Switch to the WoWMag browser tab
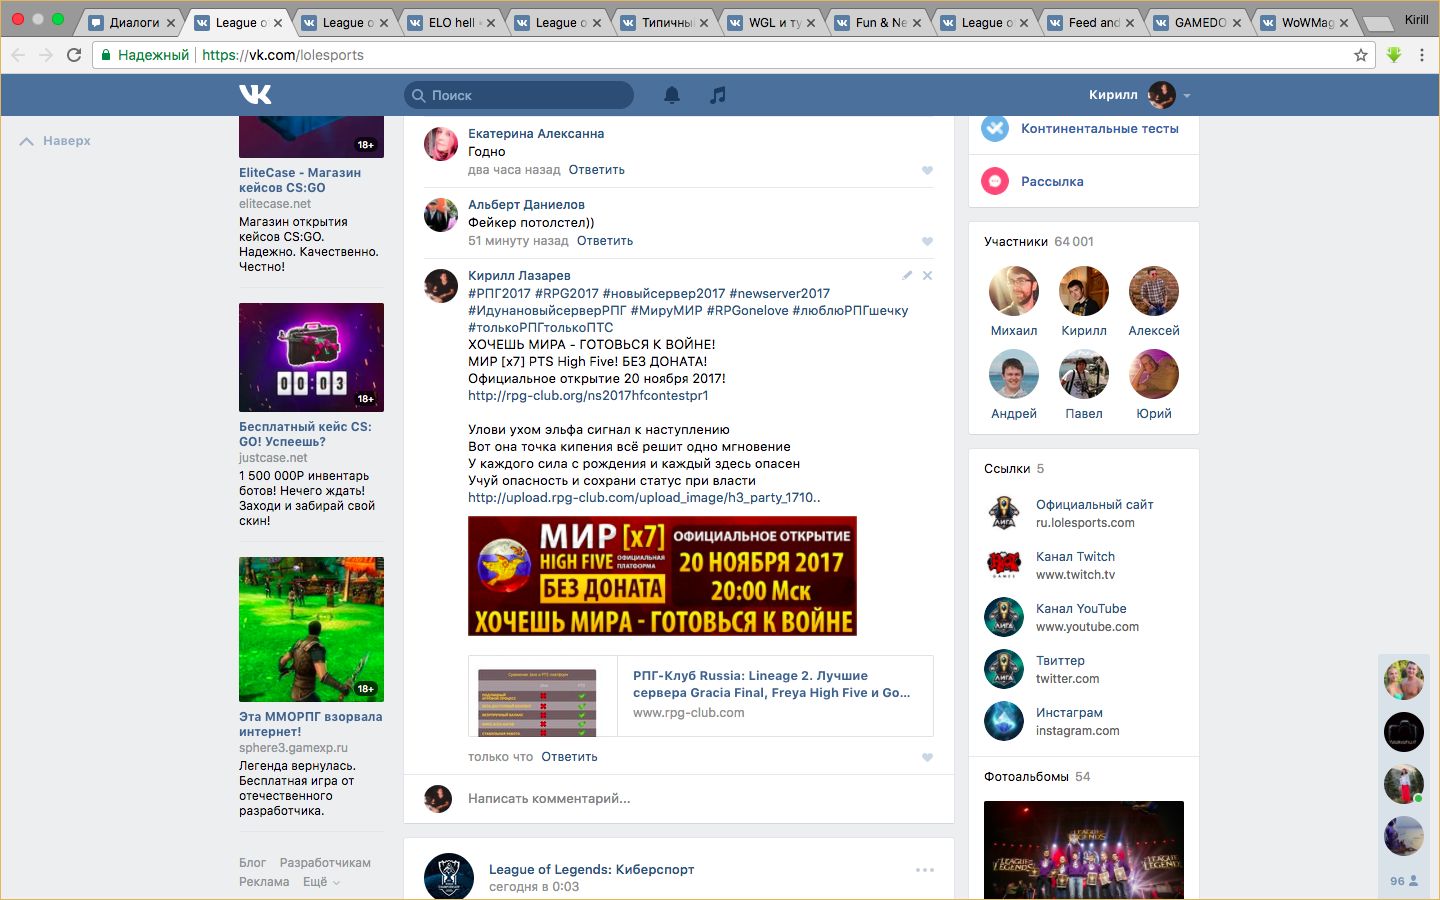The image size is (1440, 900). (1304, 22)
